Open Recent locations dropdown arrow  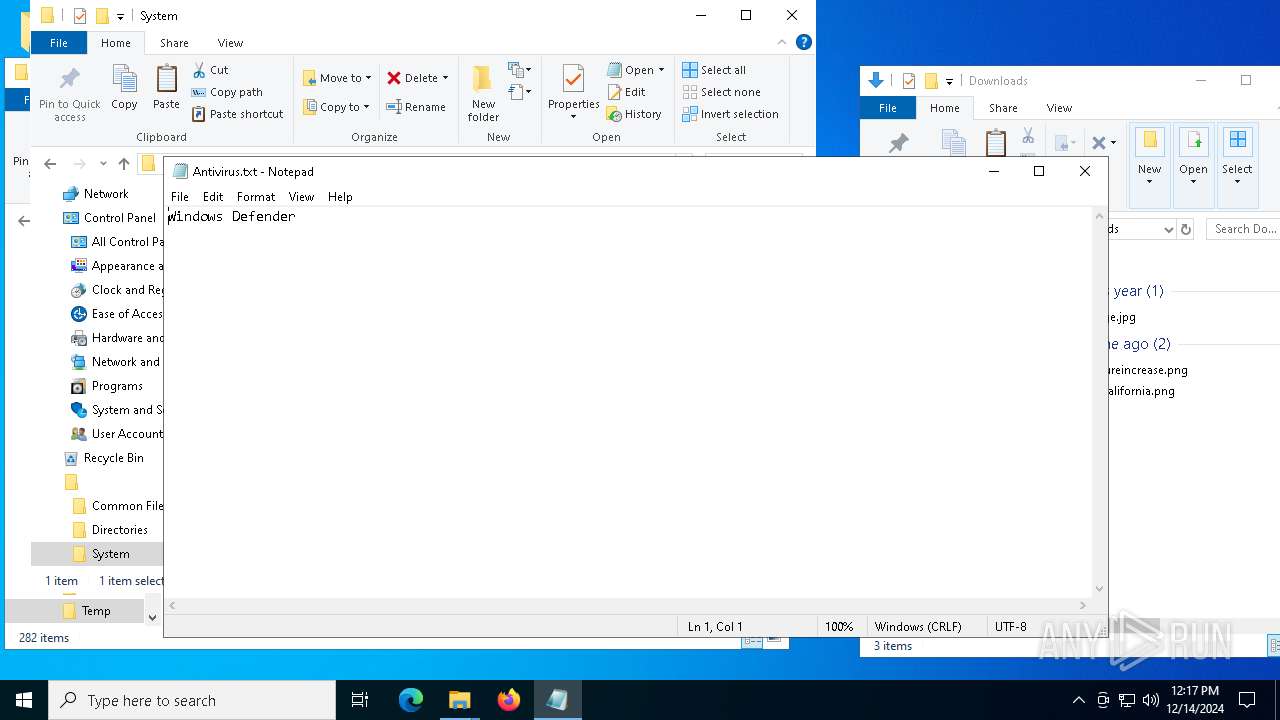click(102, 164)
